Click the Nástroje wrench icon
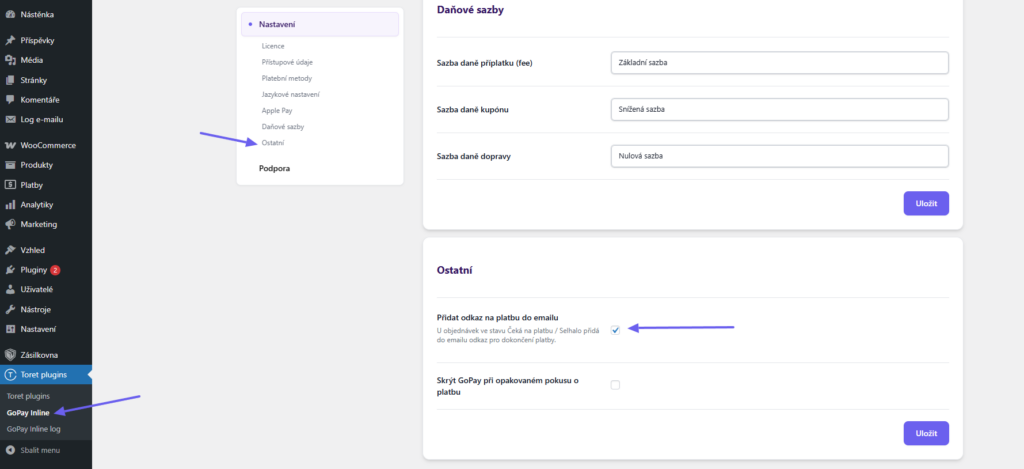Screen dimensions: 1024x469 [x=10, y=310]
